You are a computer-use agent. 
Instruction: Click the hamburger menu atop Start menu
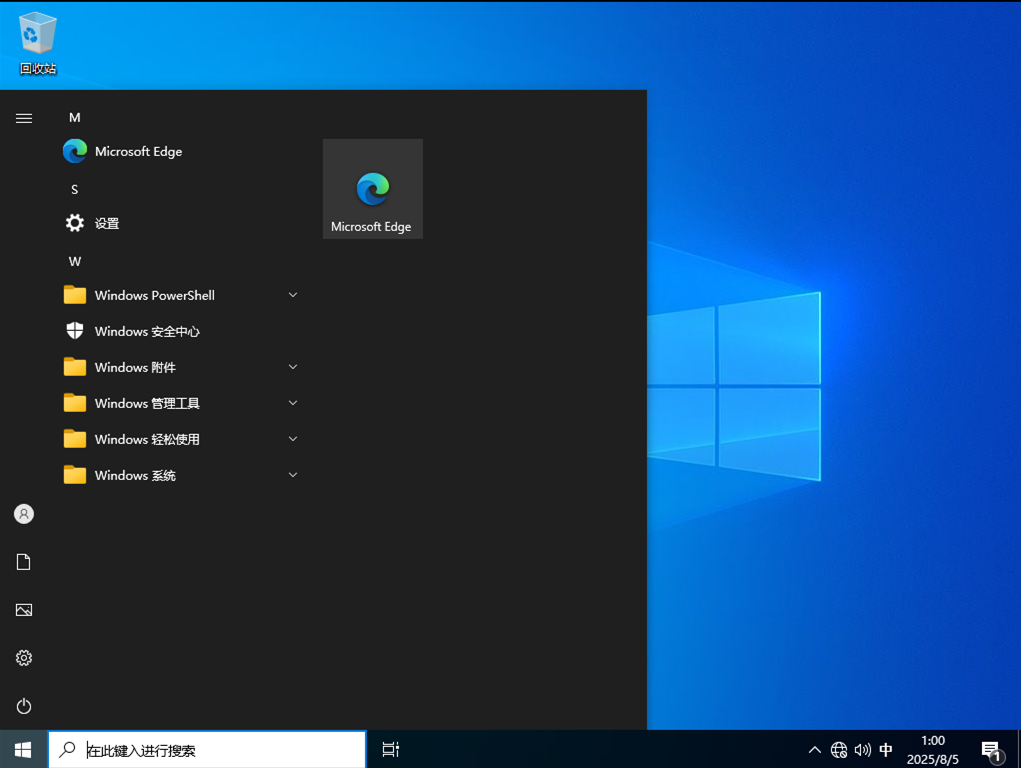click(x=23, y=117)
